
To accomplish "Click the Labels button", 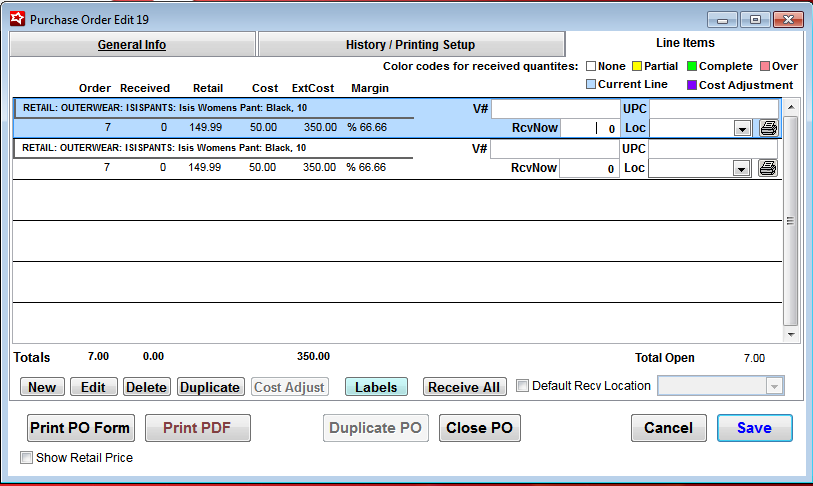I will tap(376, 387).
